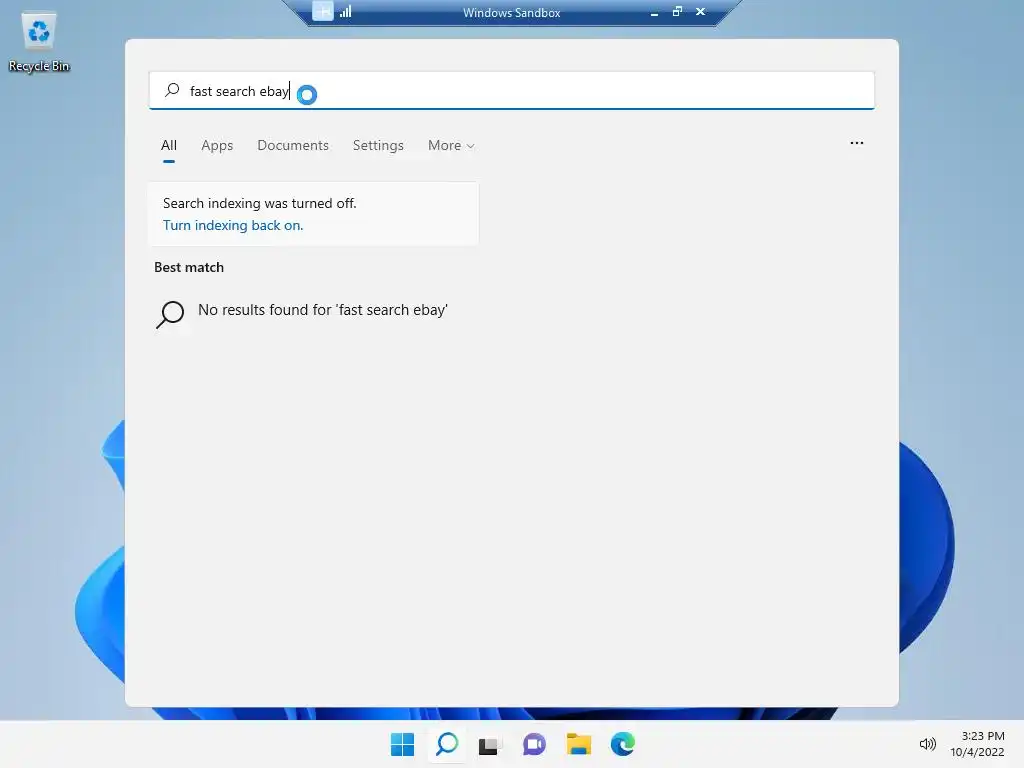
Task: Click the taskbar Search icon
Action: [x=447, y=744]
